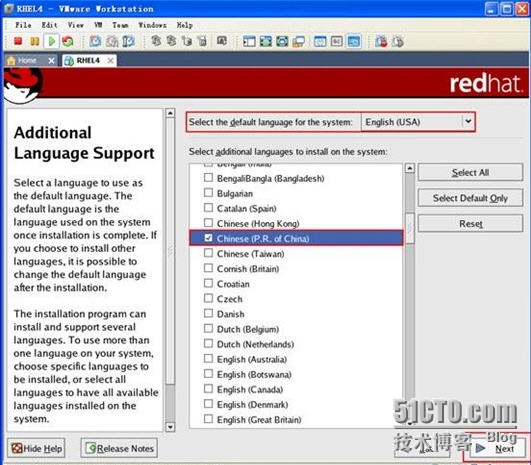Open the View menu

click(x=75, y=25)
